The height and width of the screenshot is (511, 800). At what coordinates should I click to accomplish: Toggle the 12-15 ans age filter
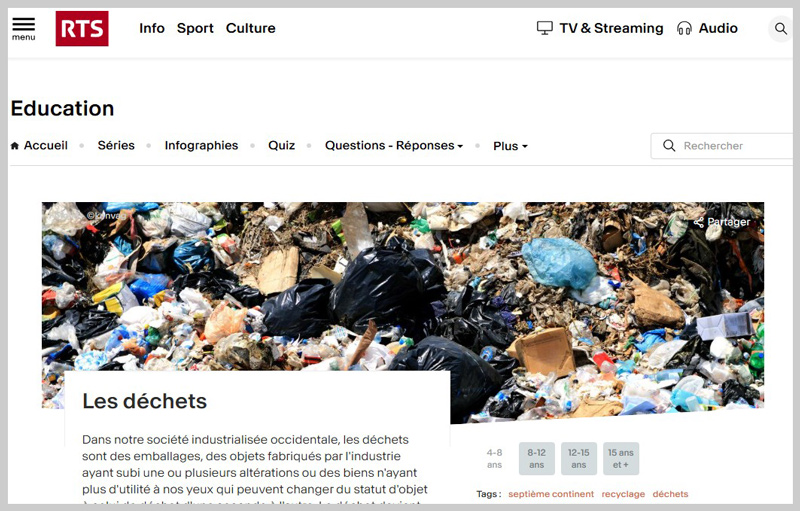point(579,459)
